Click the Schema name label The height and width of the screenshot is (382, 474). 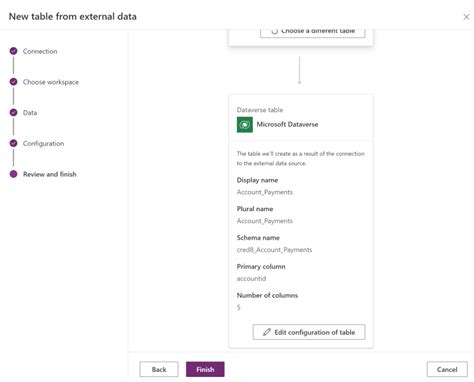point(258,238)
